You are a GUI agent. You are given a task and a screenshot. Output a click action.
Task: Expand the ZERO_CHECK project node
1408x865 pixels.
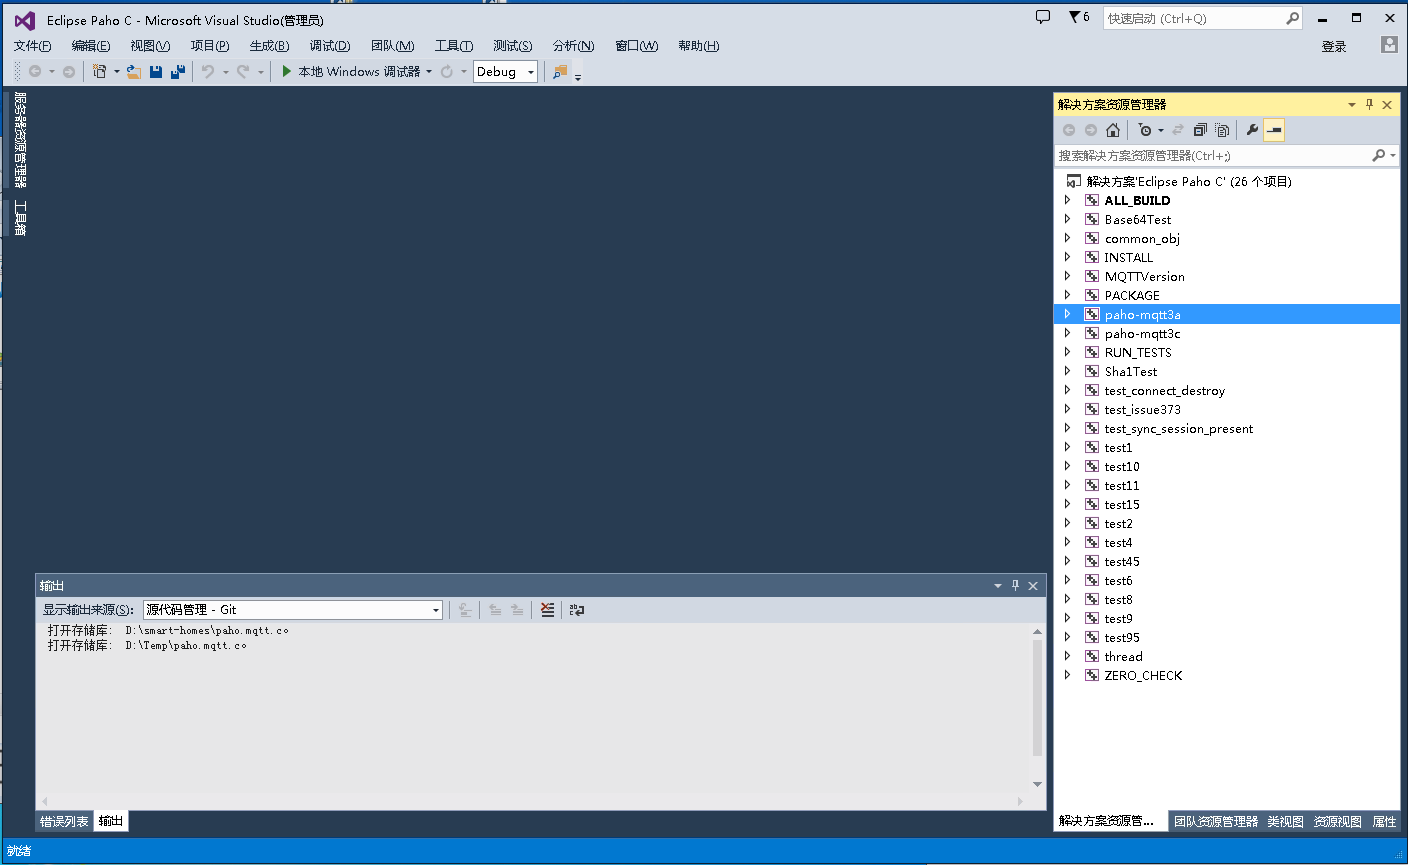[1067, 675]
